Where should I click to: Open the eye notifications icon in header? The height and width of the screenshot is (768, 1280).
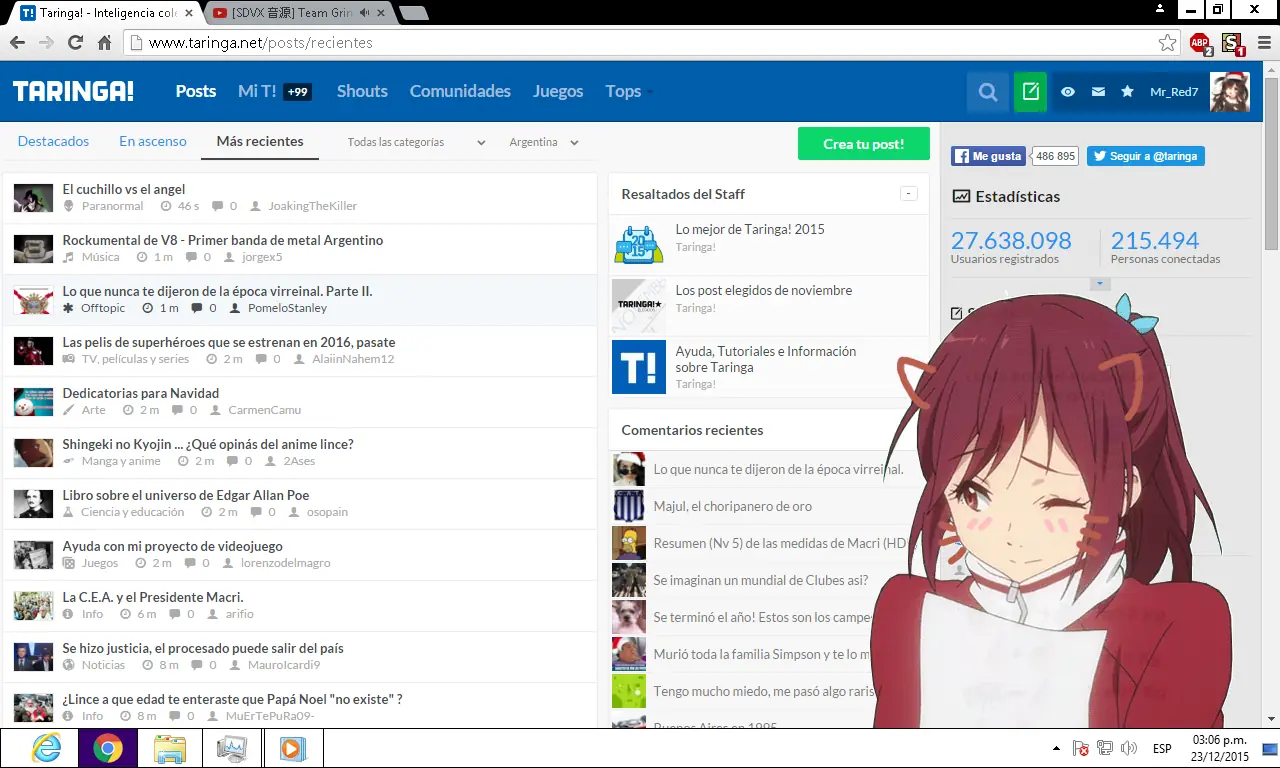[x=1068, y=92]
